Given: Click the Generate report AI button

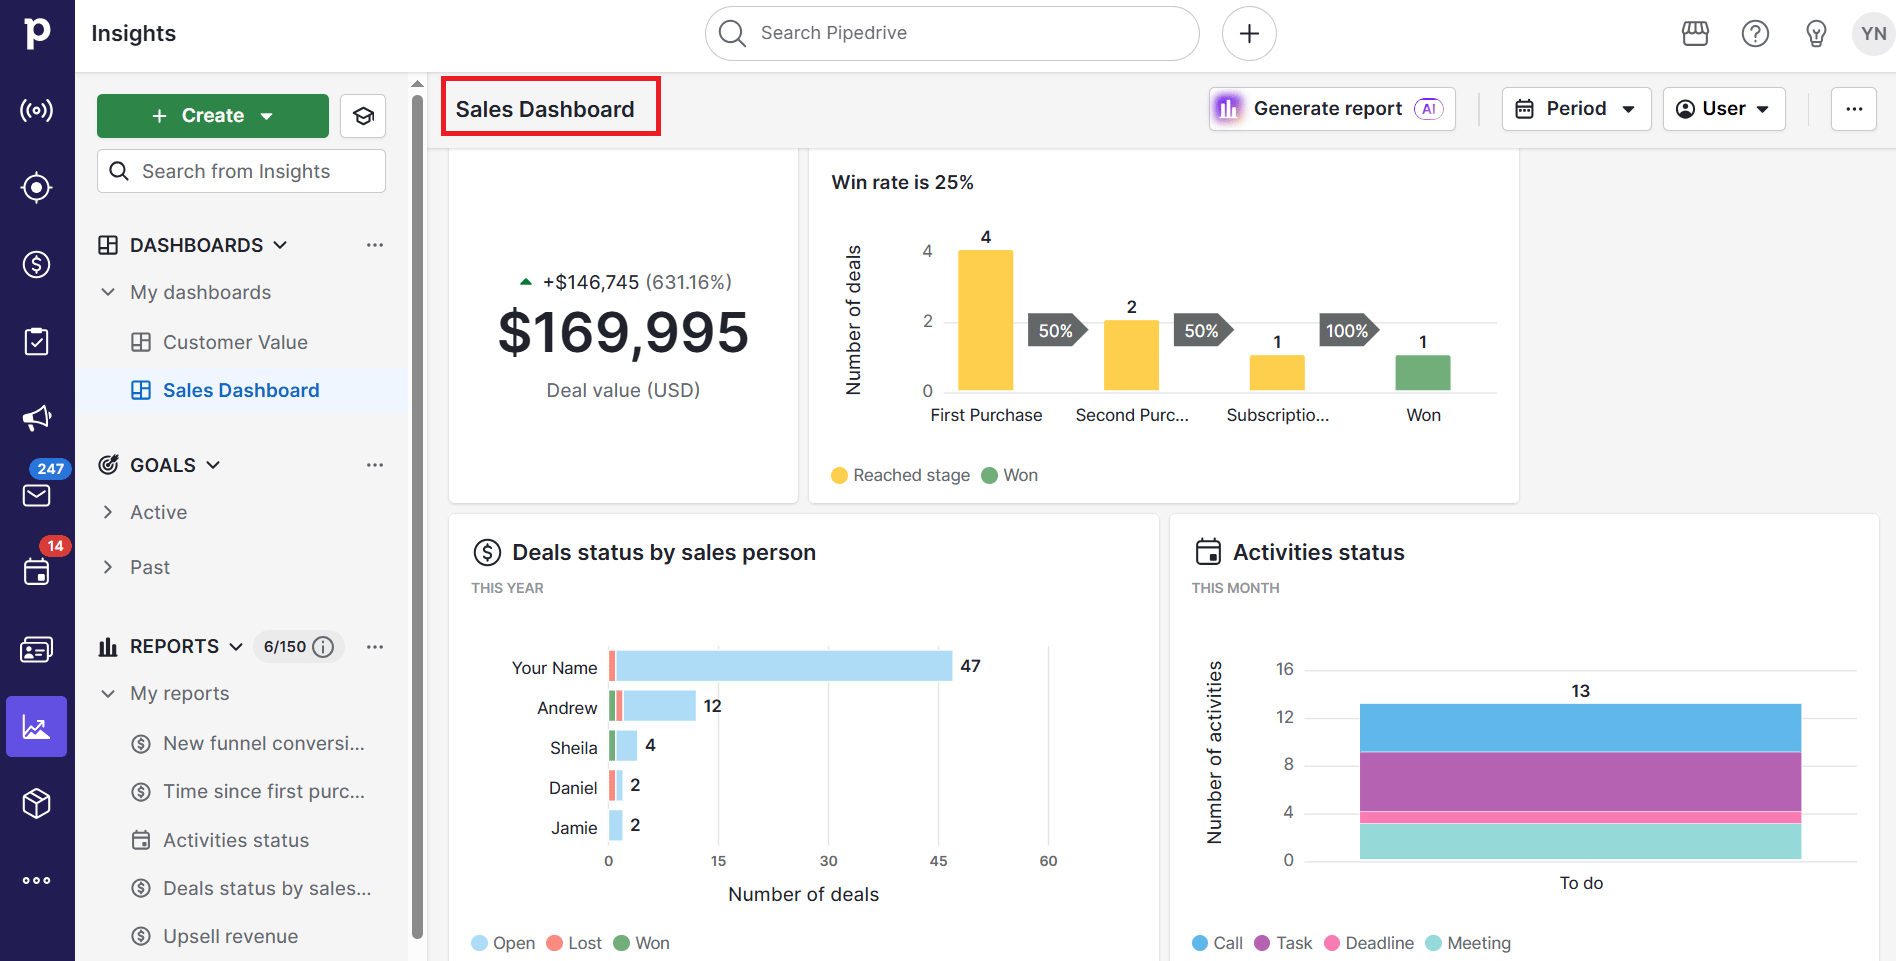Looking at the screenshot, I should [1331, 108].
